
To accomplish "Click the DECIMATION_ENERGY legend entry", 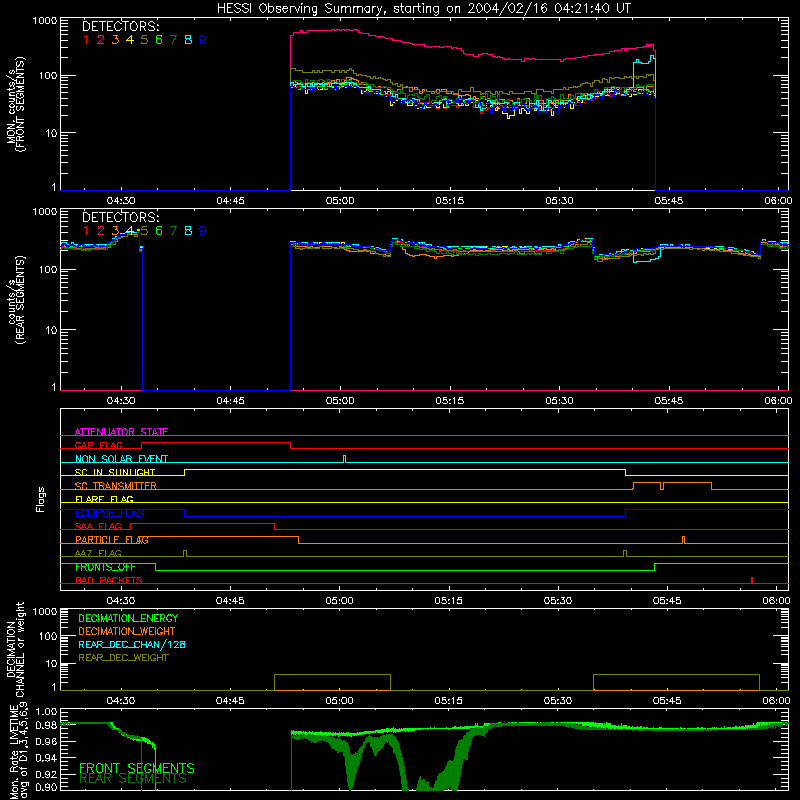I will [128, 618].
